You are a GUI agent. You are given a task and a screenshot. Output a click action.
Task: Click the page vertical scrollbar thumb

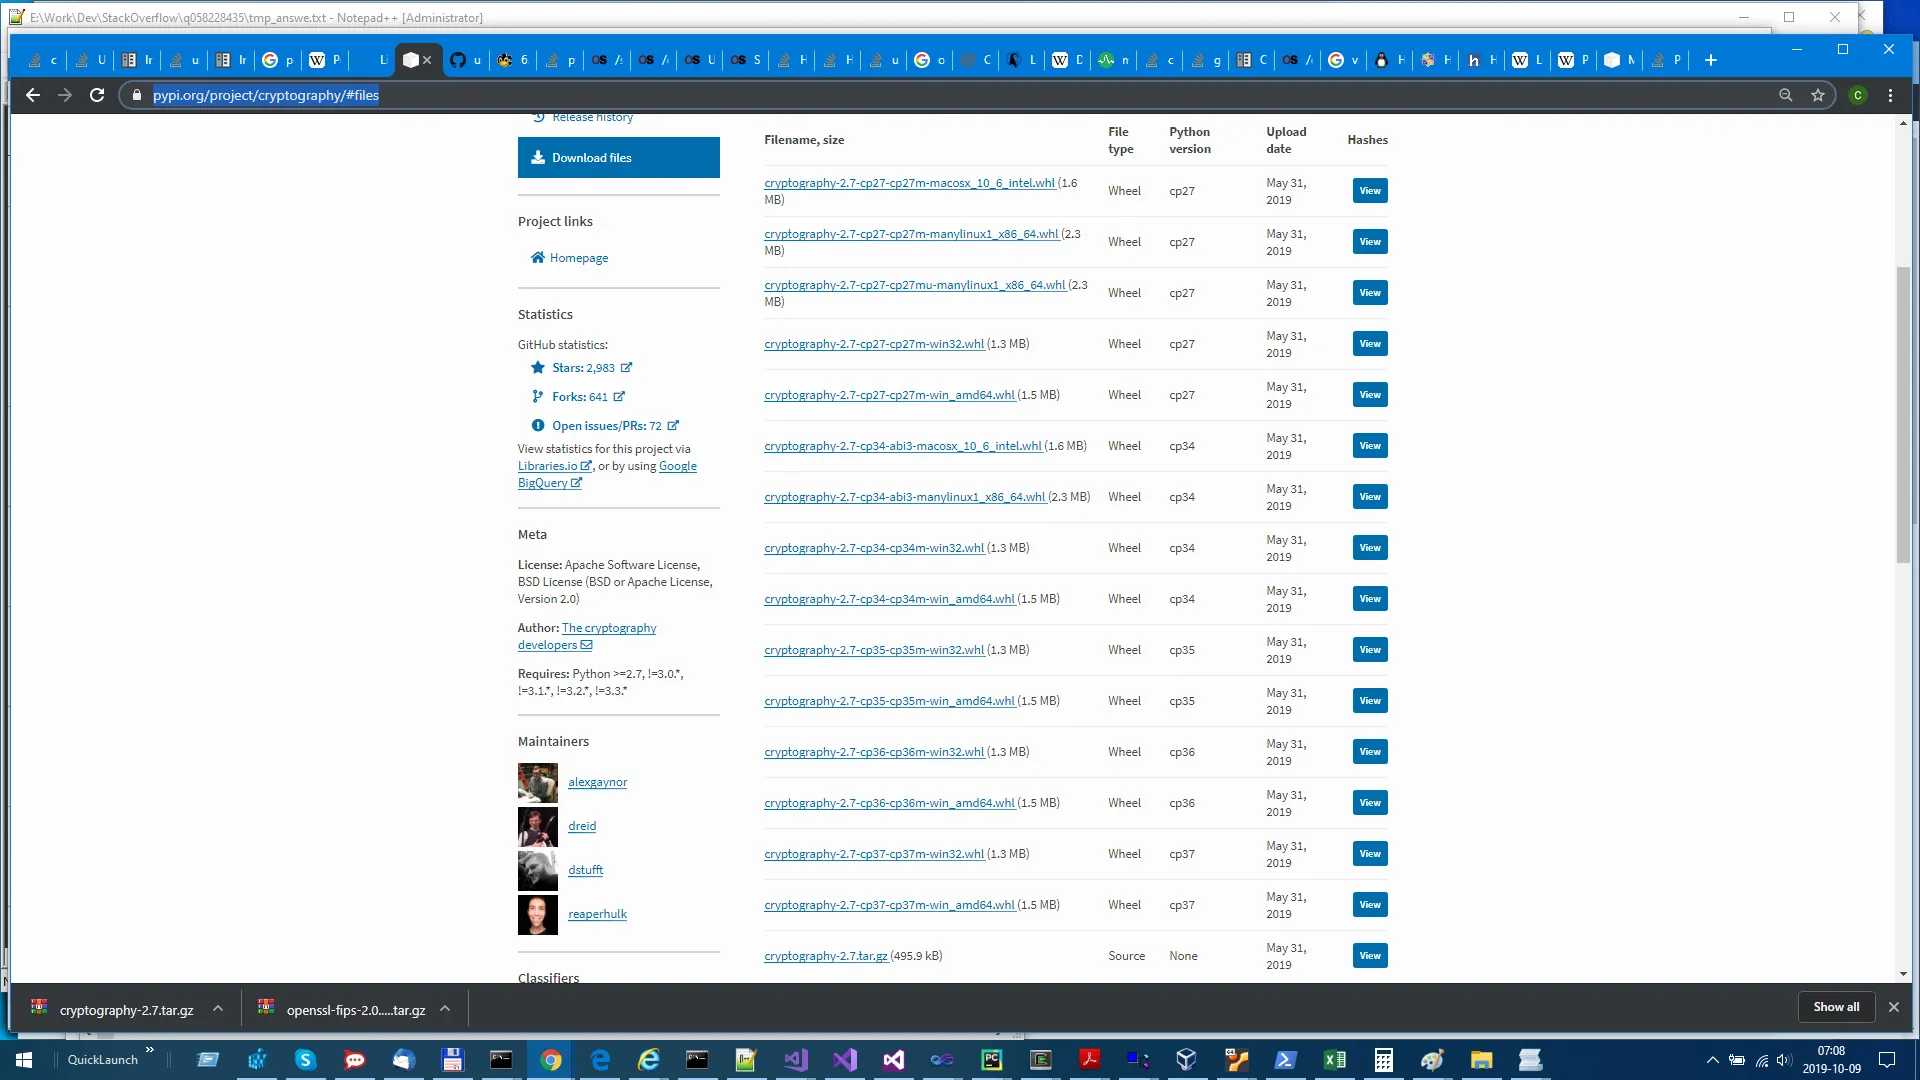pos(1902,415)
